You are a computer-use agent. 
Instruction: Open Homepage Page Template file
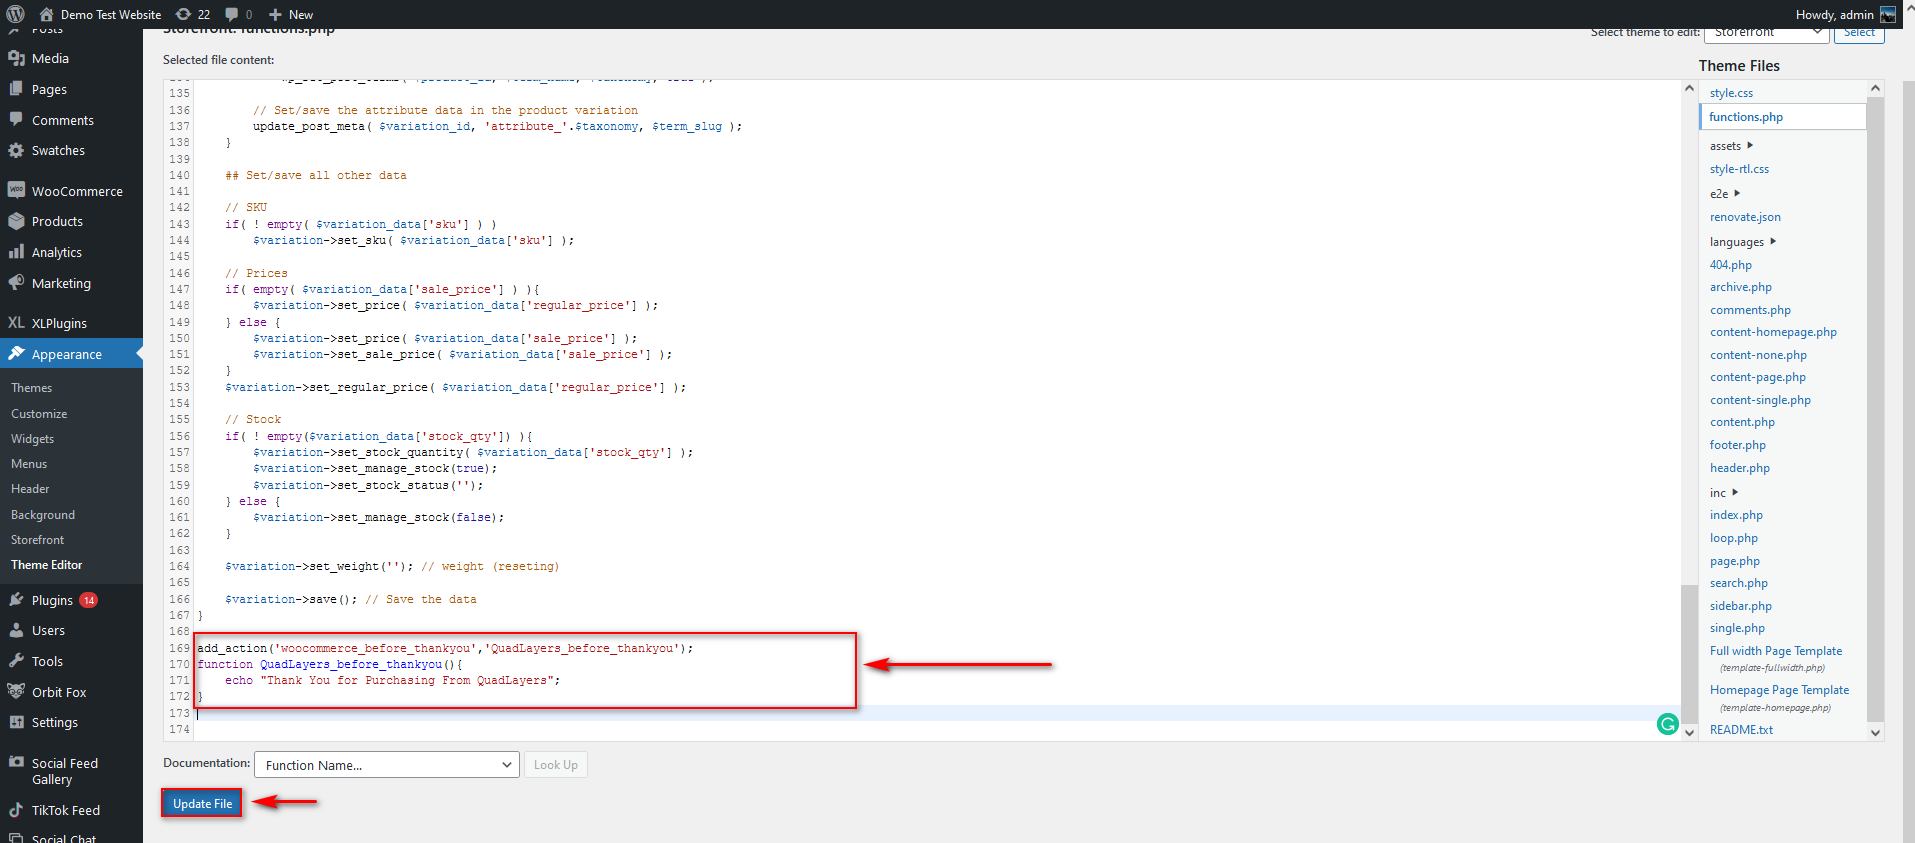1779,690
